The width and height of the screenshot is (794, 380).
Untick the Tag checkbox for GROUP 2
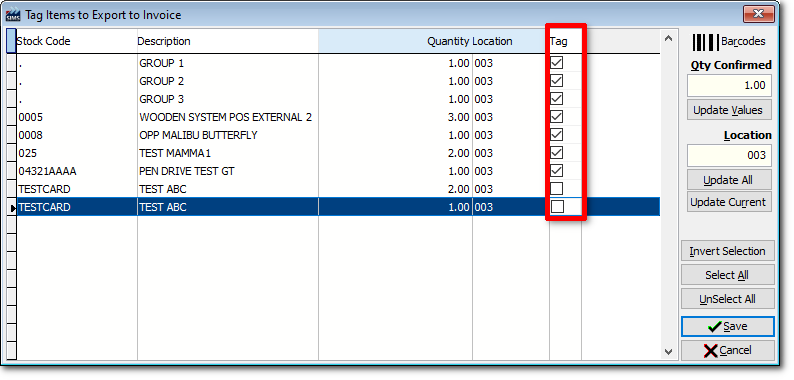pyautogui.click(x=557, y=81)
